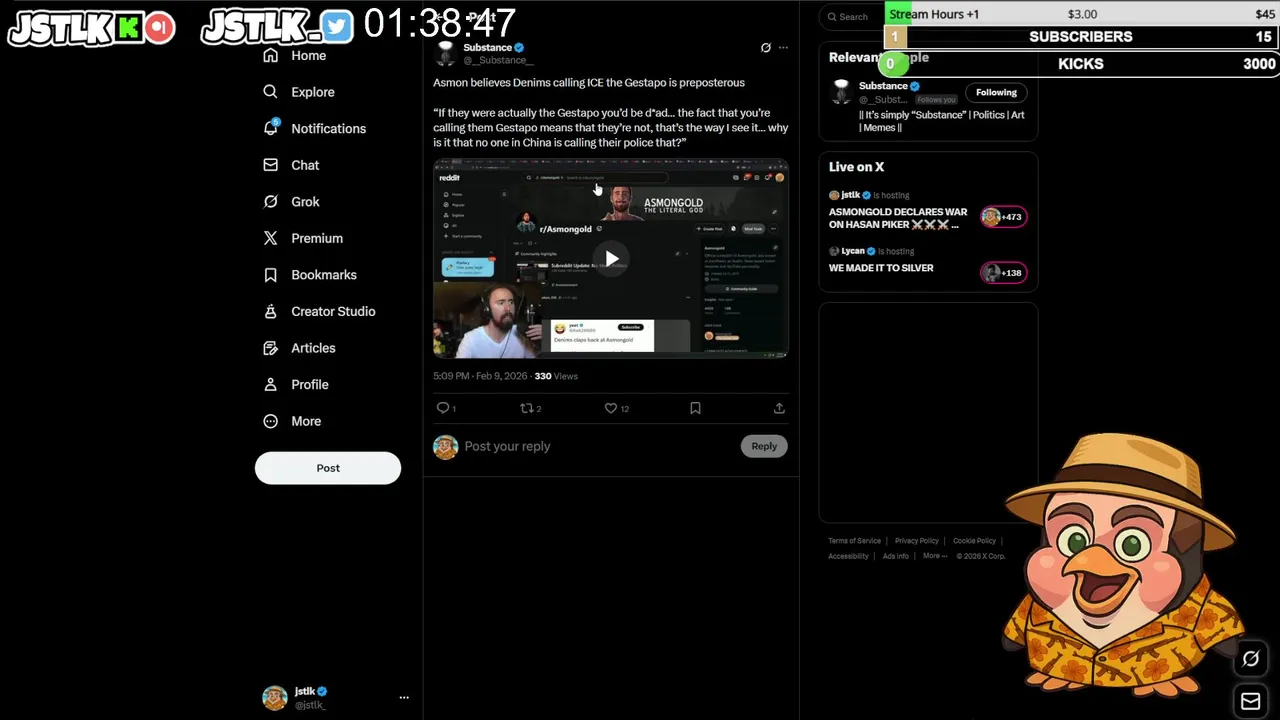The height and width of the screenshot is (720, 1280).
Task: Click the KICKS goal bar
Action: (x=1080, y=64)
